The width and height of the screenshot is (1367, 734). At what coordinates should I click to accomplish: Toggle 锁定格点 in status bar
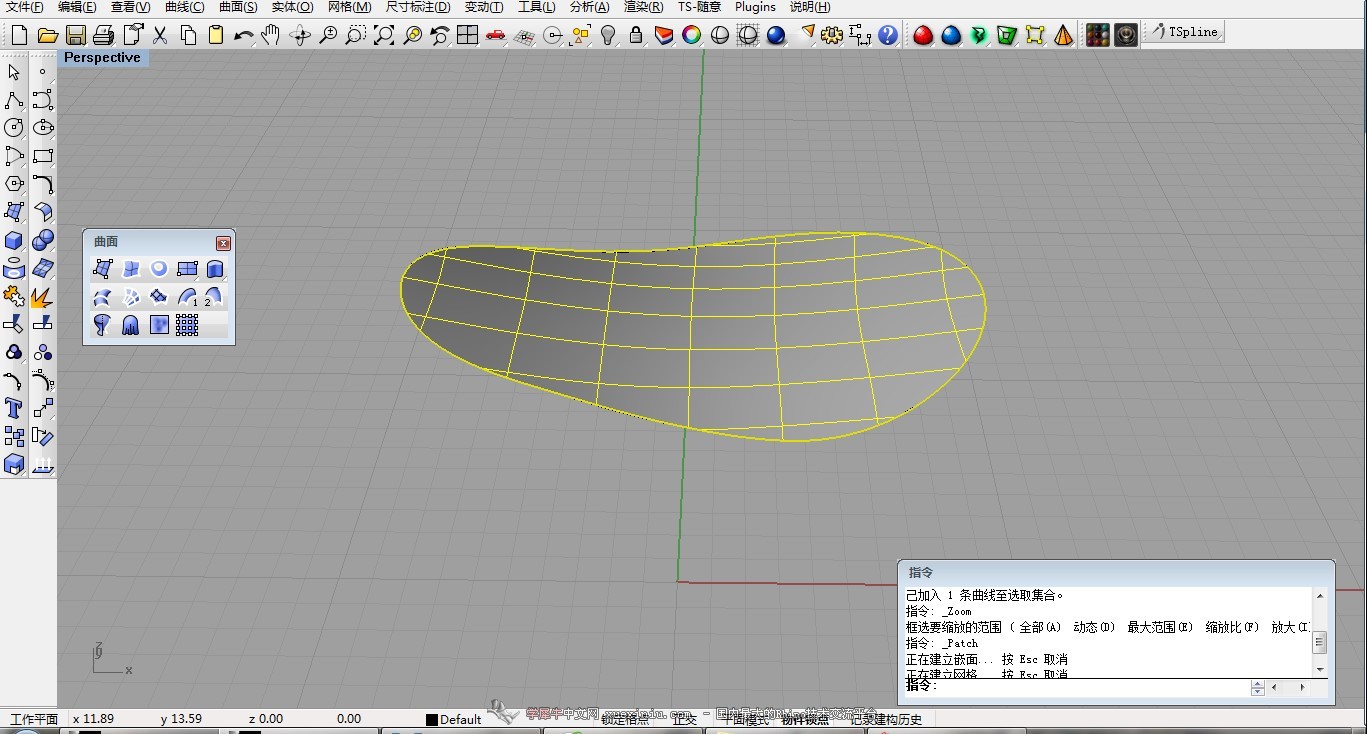tap(625, 719)
